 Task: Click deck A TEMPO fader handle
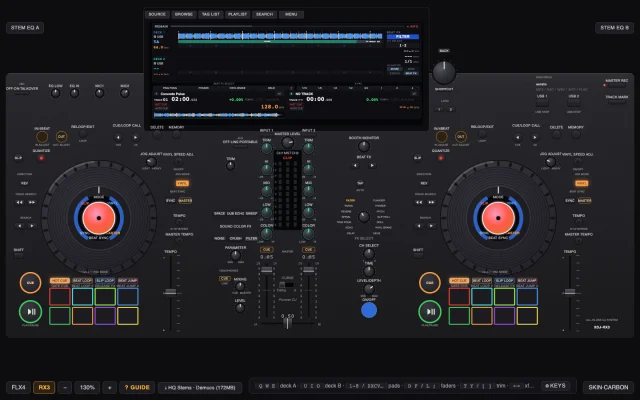coord(170,292)
